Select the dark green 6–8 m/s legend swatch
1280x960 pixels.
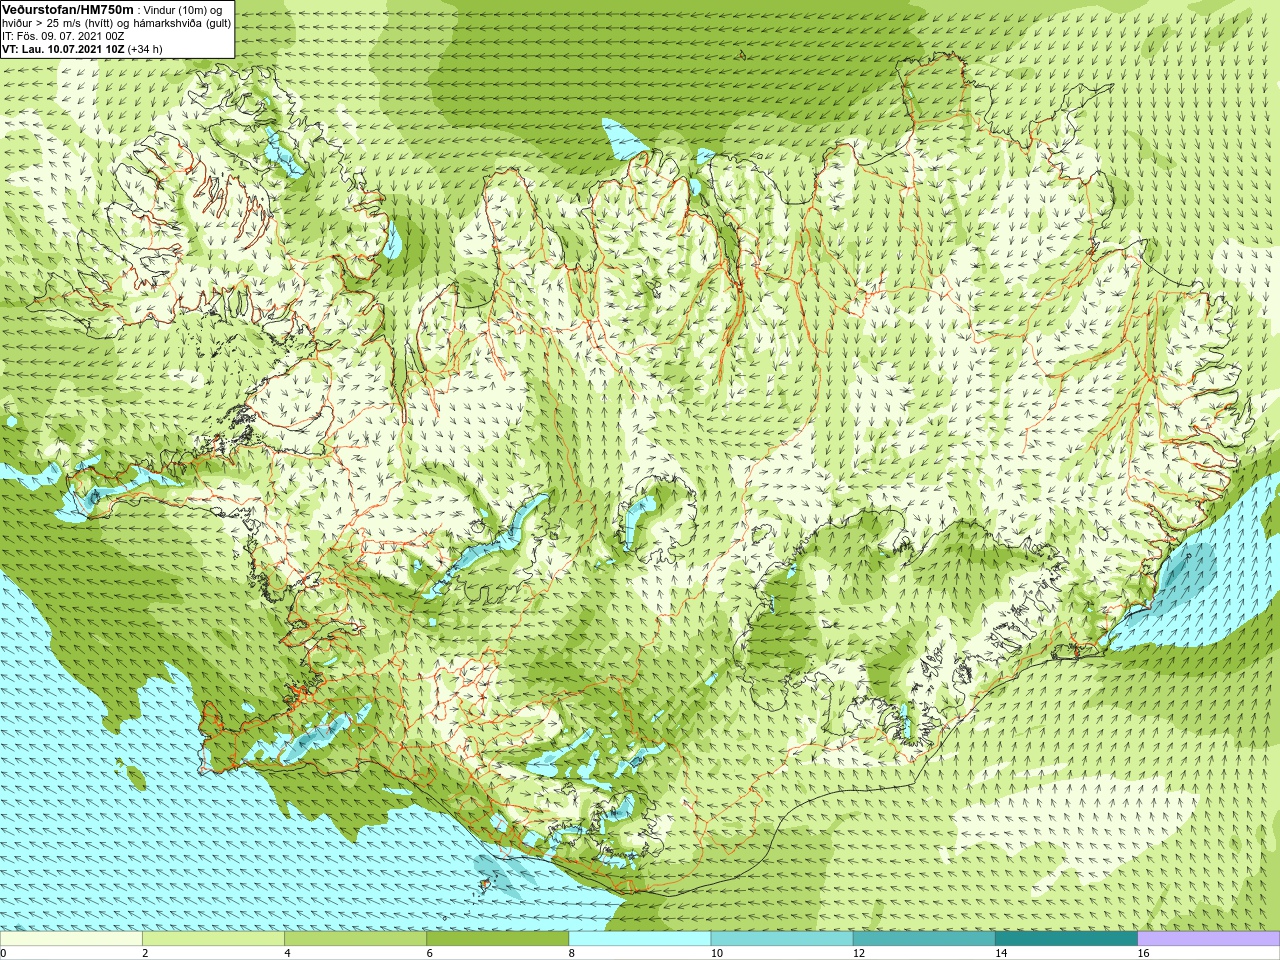[x=497, y=939]
